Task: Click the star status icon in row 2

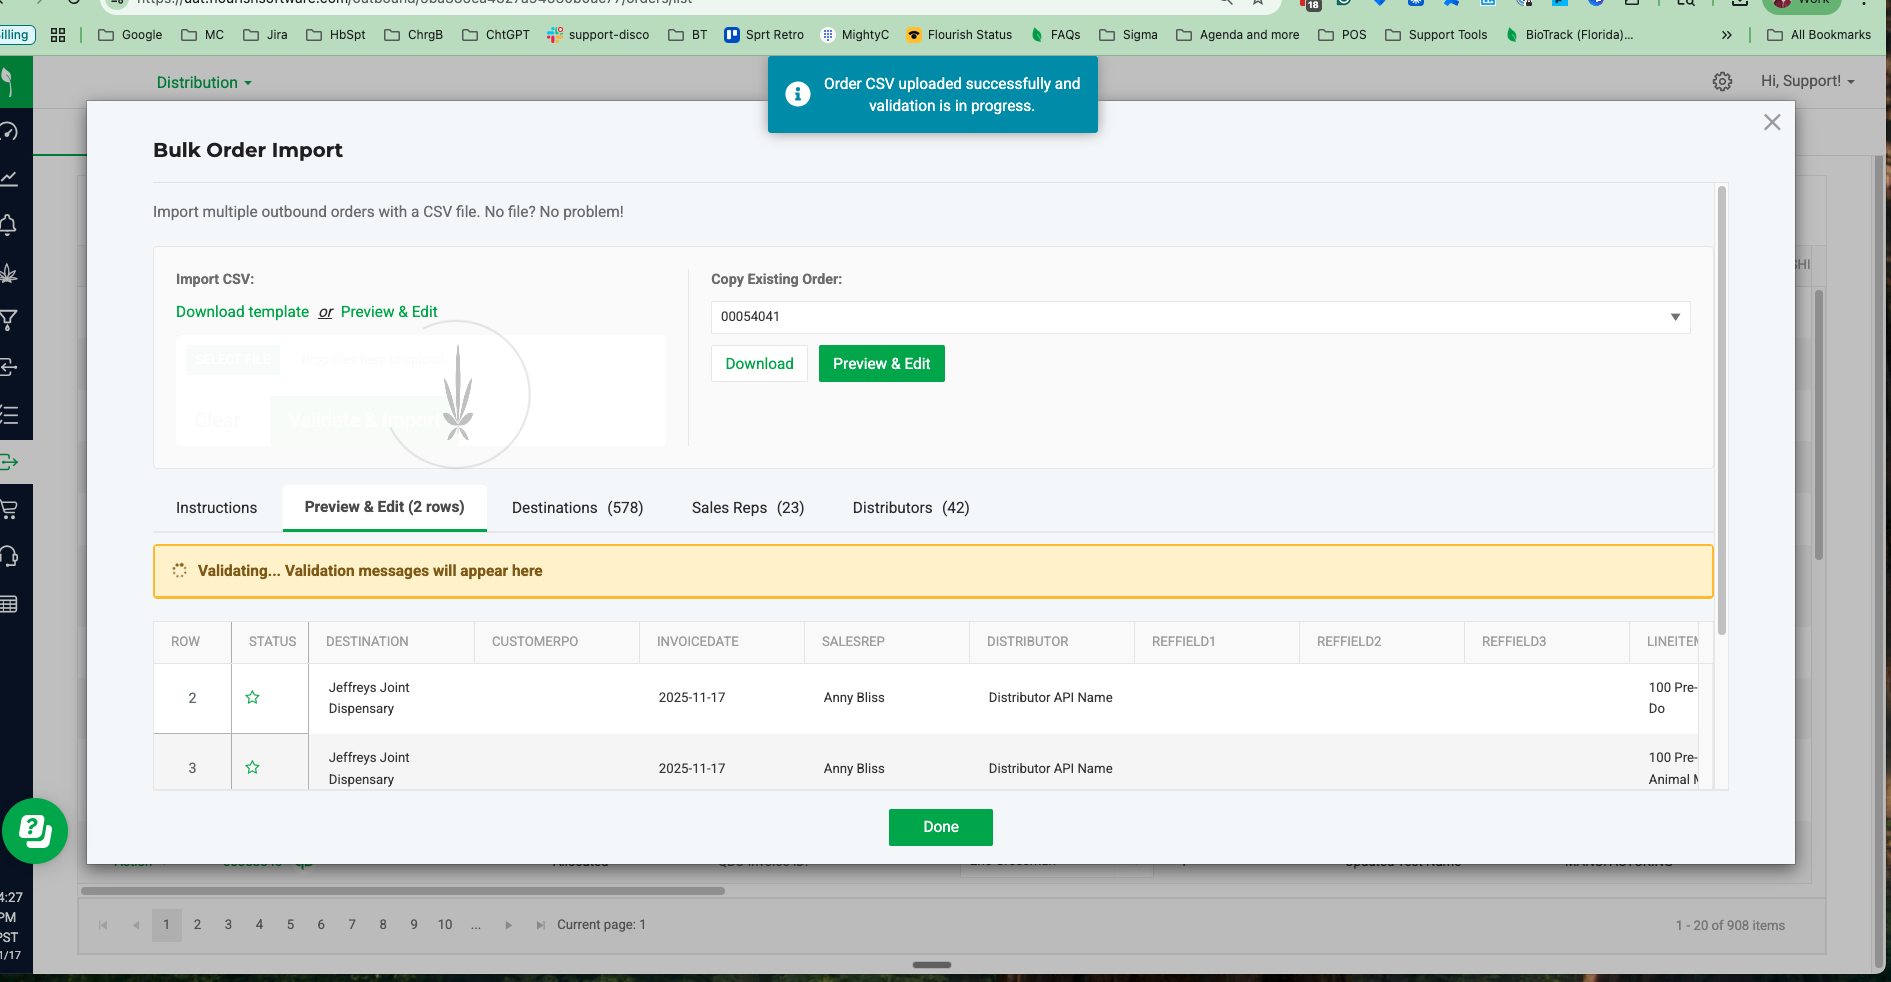Action: click(253, 698)
